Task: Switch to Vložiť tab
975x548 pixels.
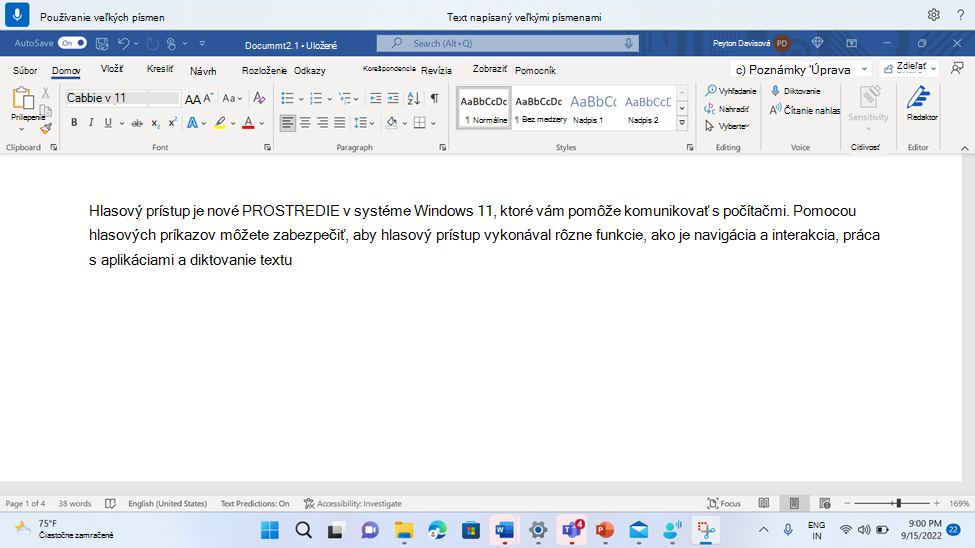Action: [112, 69]
